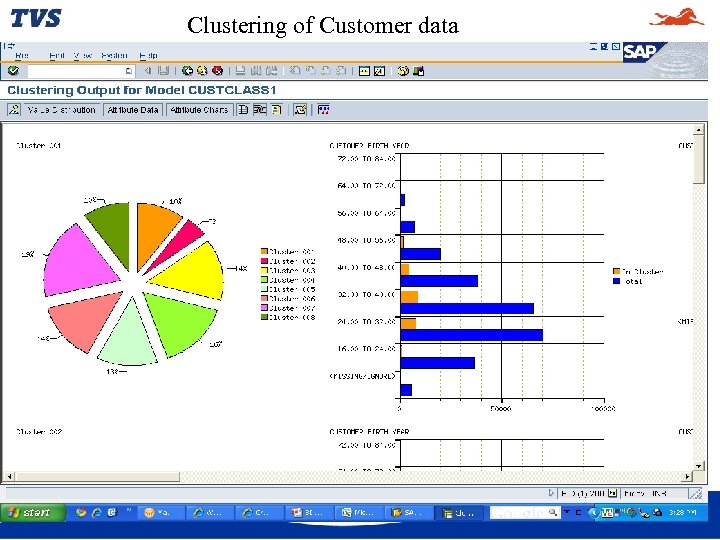Open the SAP system menu icon top-left
The image size is (720, 540).
tap(9, 46)
